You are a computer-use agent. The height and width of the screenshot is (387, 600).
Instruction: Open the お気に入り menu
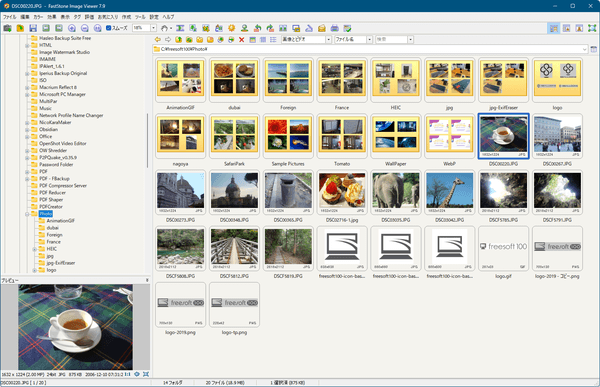pyautogui.click(x=108, y=17)
